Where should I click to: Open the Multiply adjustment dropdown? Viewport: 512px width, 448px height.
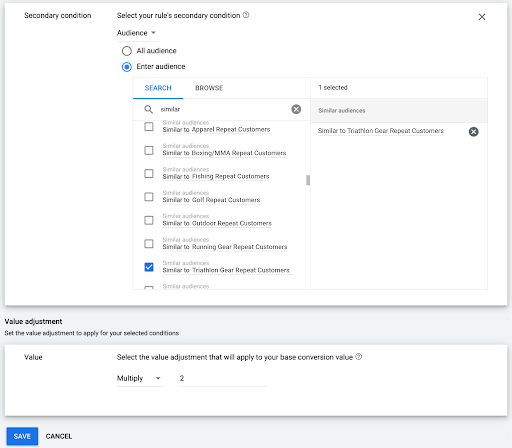pyautogui.click(x=140, y=378)
